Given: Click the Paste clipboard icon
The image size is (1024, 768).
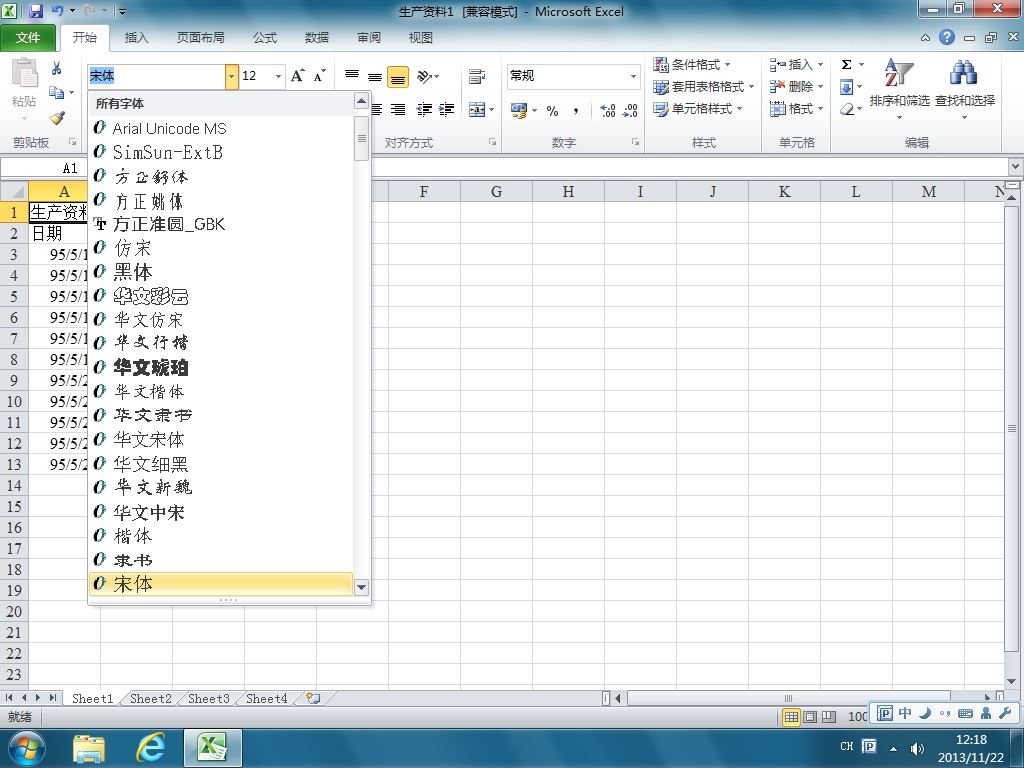Looking at the screenshot, I should click(x=24, y=72).
